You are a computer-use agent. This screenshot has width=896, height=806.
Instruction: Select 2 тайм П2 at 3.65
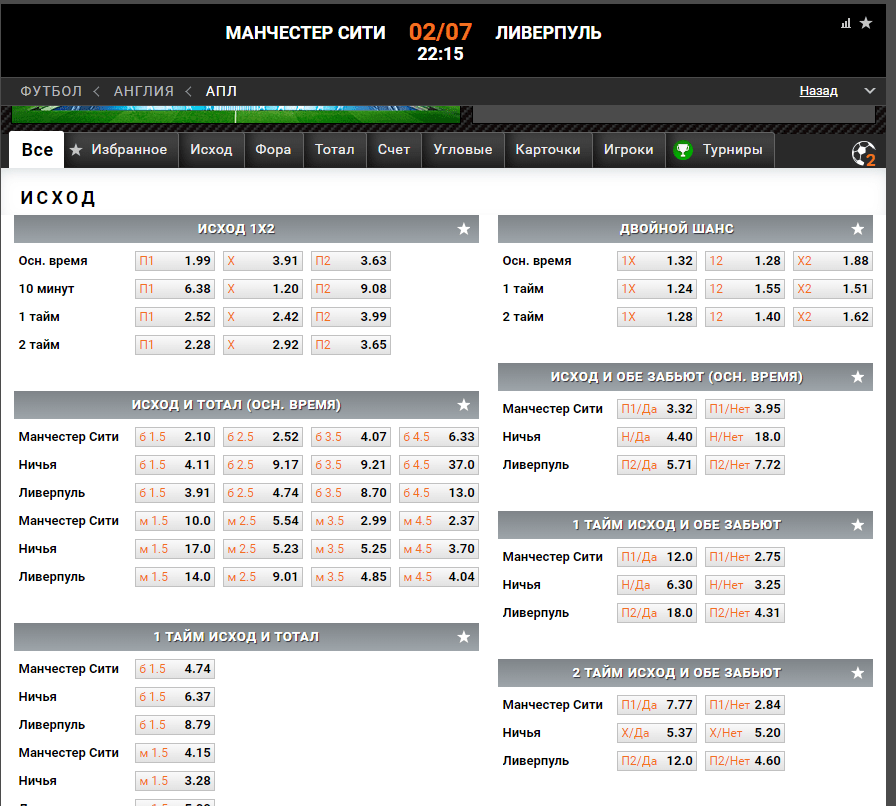351,345
